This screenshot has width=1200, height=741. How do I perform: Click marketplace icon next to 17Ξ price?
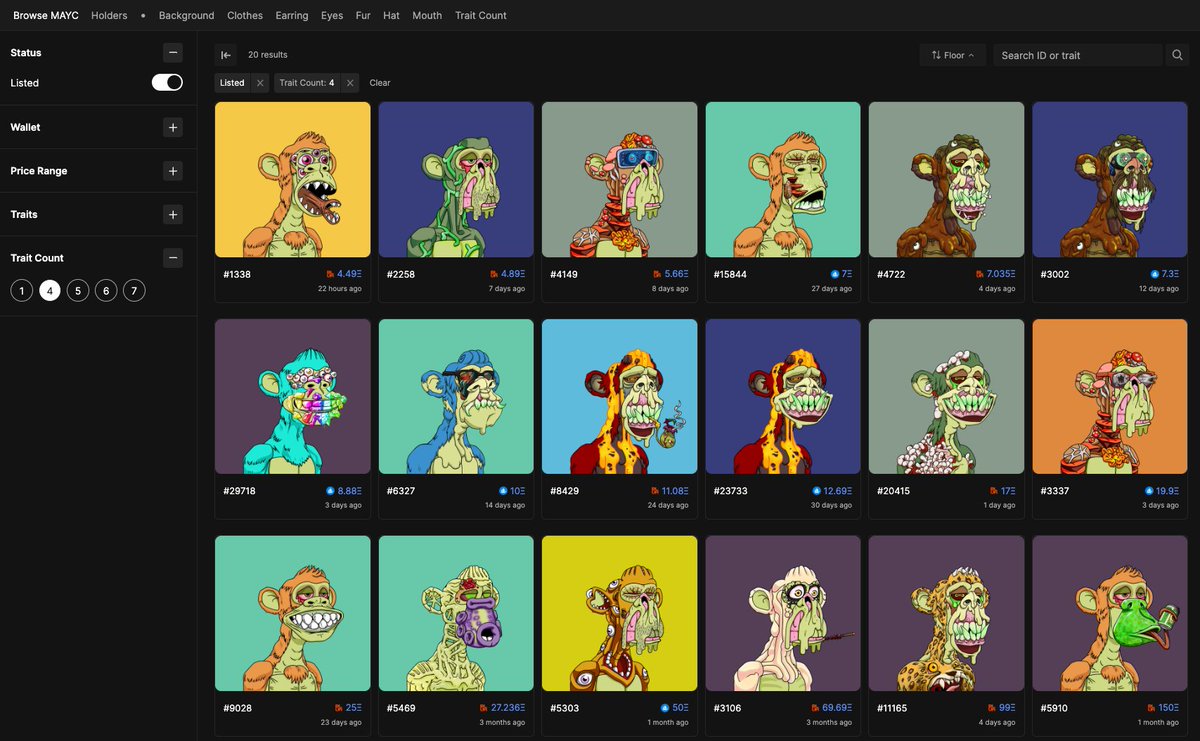[x=993, y=491]
